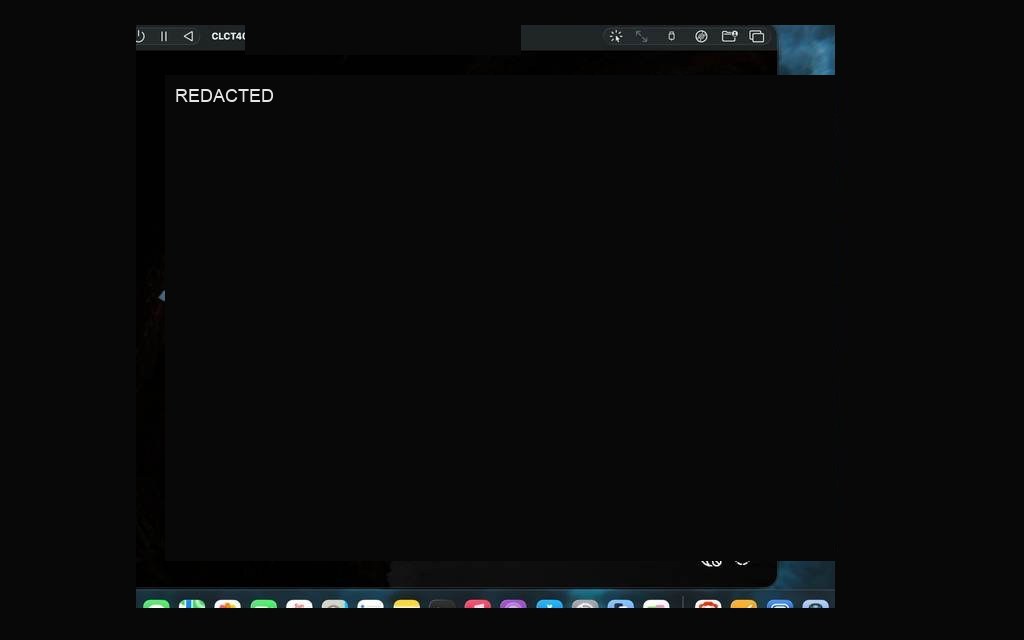Click the small arrow on the left edge

(161, 296)
